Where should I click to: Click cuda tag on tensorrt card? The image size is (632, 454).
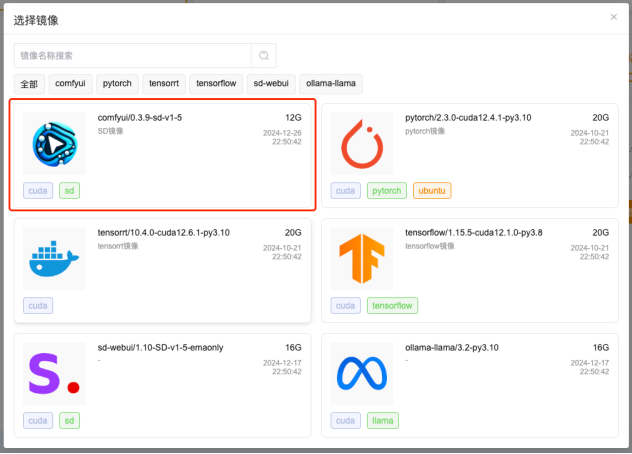point(38,306)
